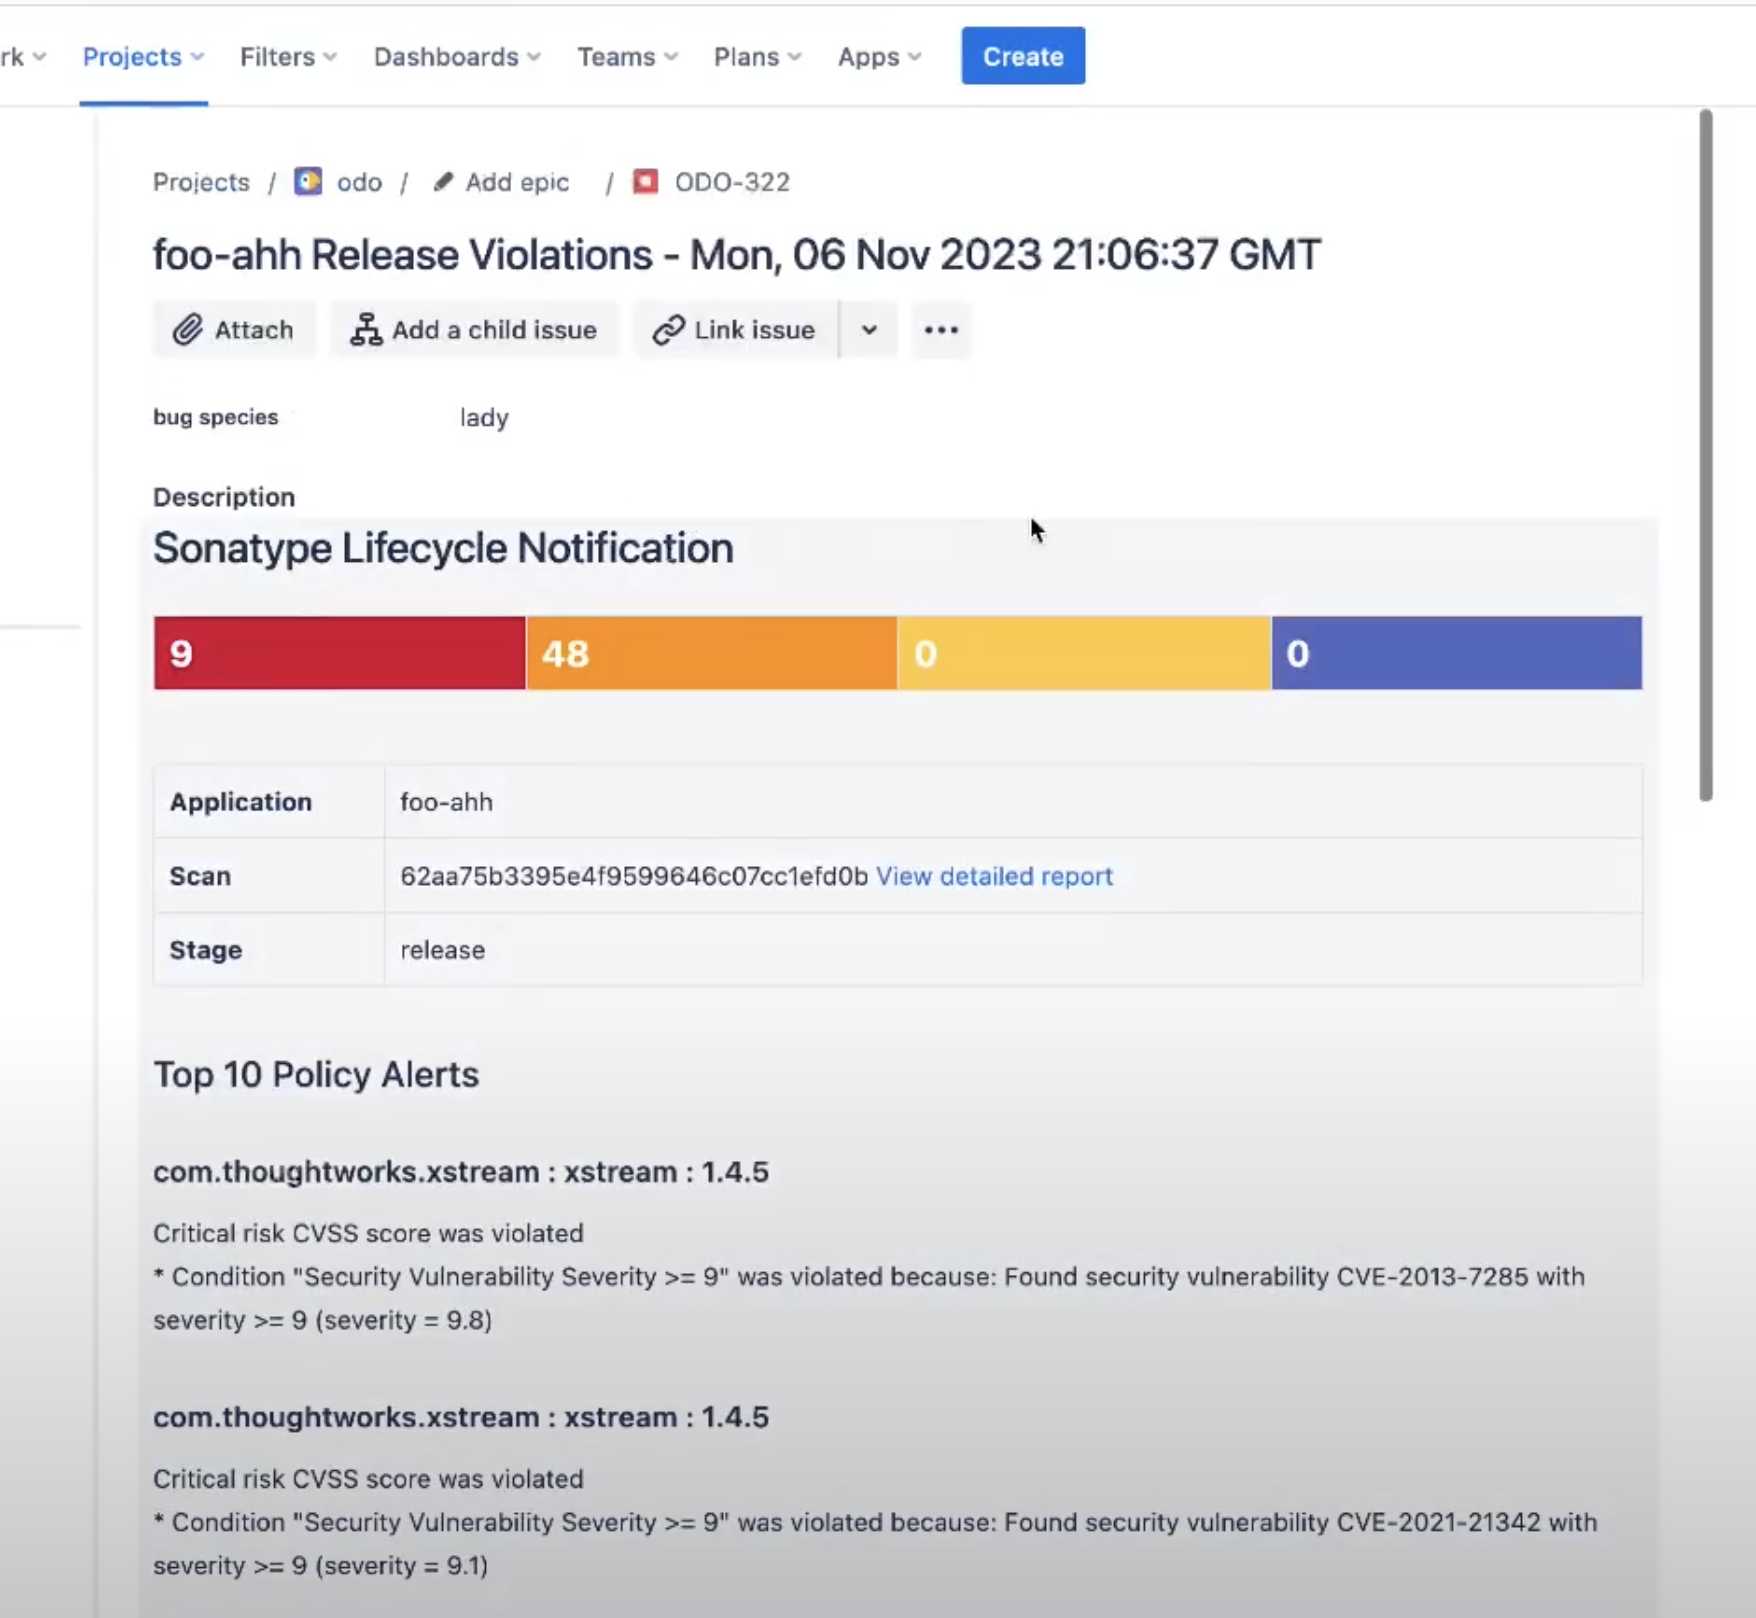This screenshot has height=1618, width=1756.
Task: Click the blue low count bar showing 0
Action: tap(1457, 653)
